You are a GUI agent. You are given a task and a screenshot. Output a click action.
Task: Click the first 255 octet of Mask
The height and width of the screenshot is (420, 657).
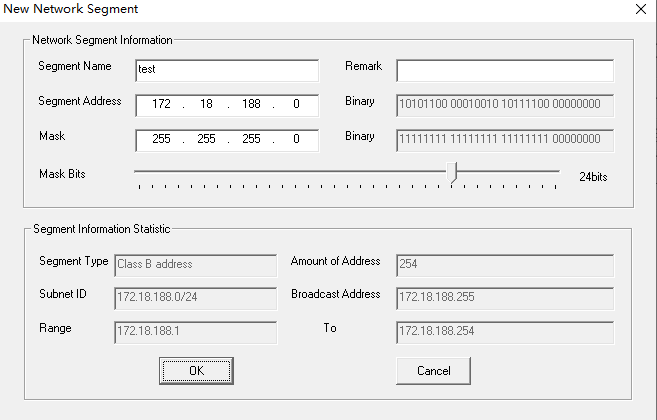pyautogui.click(x=161, y=139)
